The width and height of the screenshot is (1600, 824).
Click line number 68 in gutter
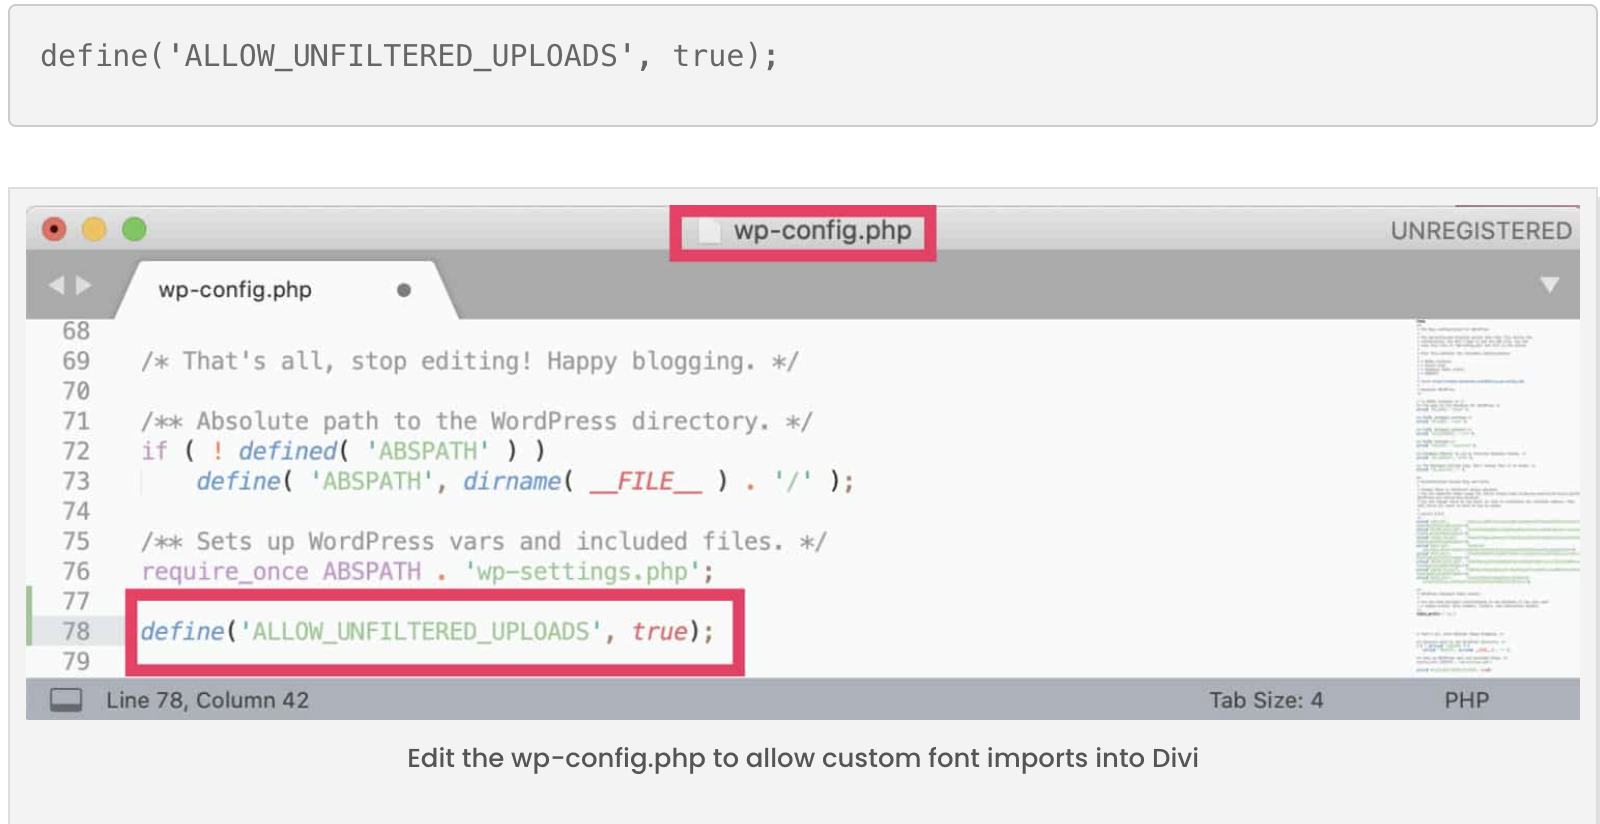click(76, 331)
